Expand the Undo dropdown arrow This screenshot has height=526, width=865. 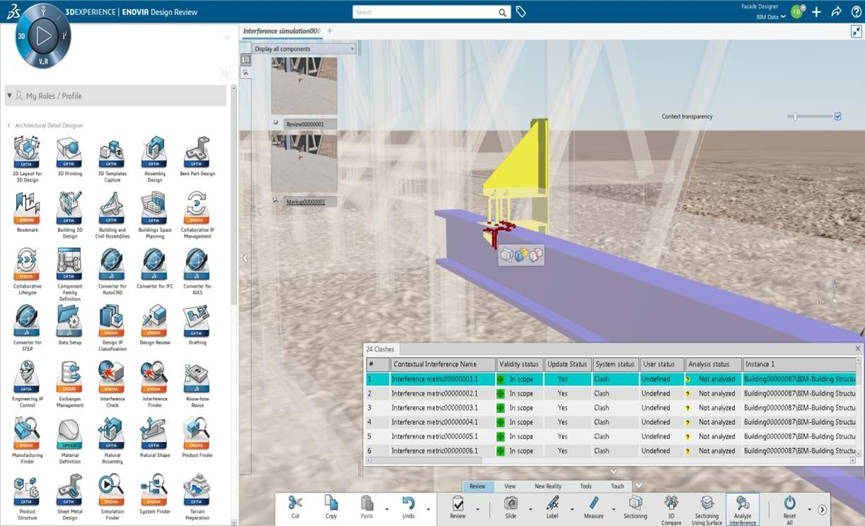(x=428, y=509)
